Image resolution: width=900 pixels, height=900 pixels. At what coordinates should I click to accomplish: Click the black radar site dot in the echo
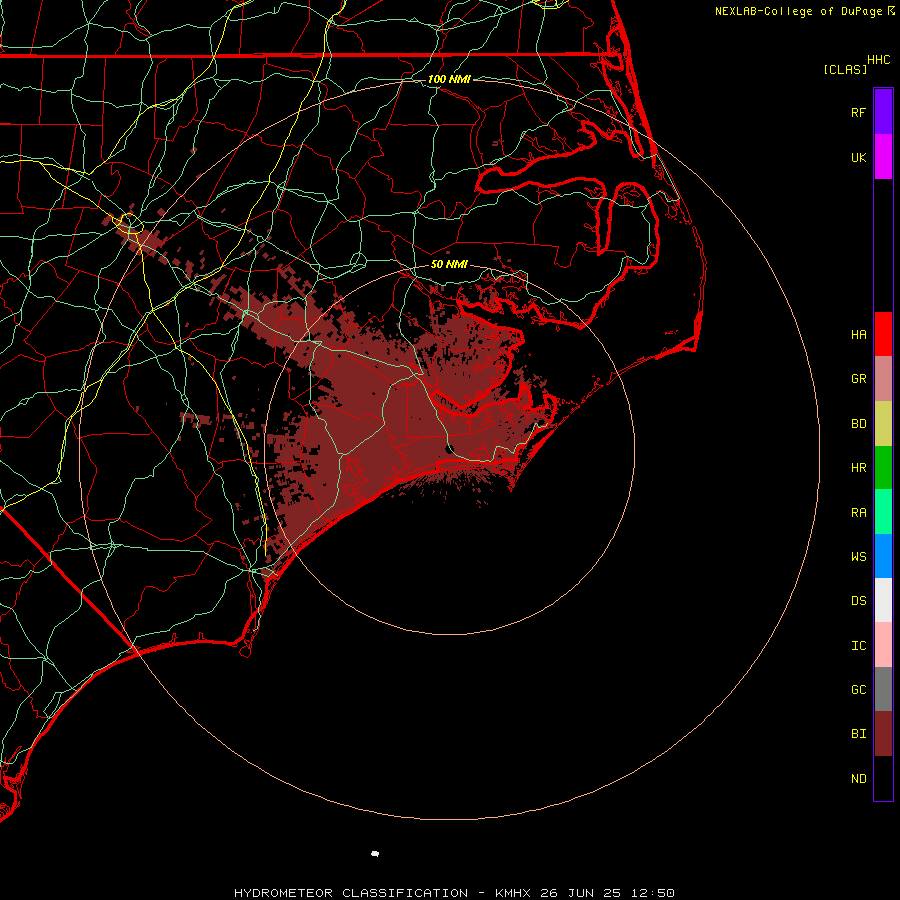(x=449, y=448)
